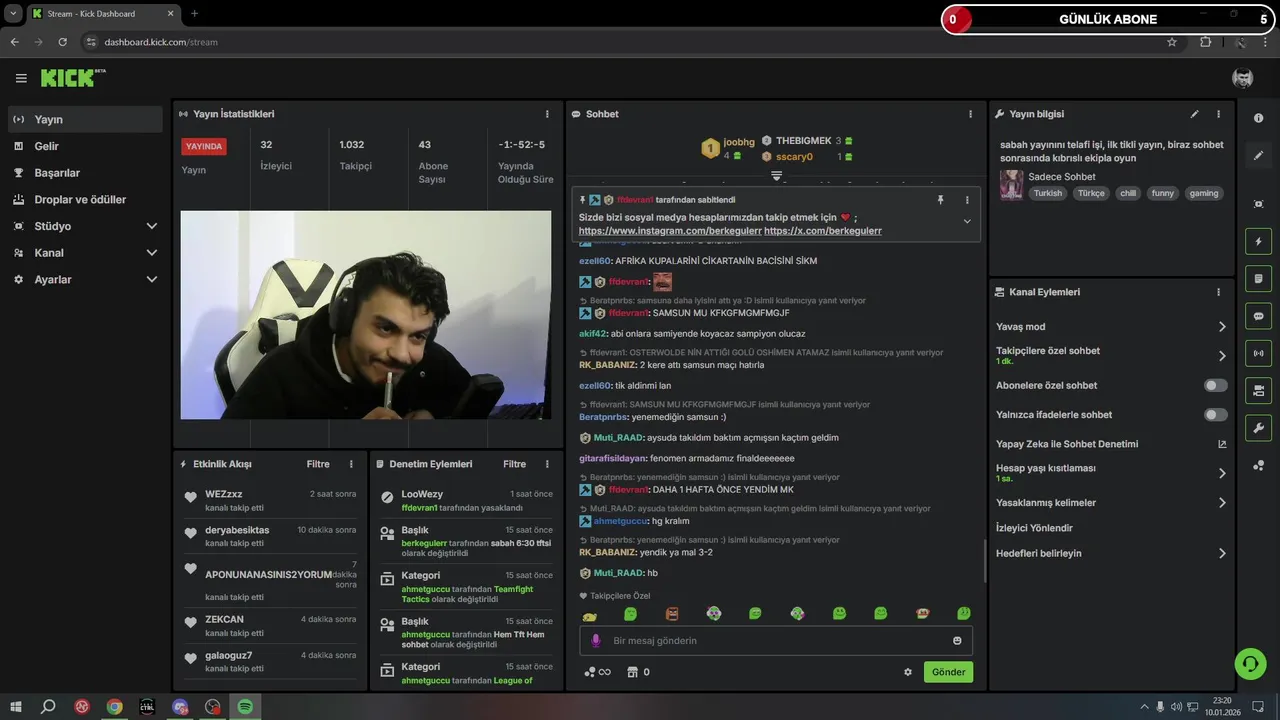Click the Gönder send button
The height and width of the screenshot is (720, 1280).
pos(948,672)
